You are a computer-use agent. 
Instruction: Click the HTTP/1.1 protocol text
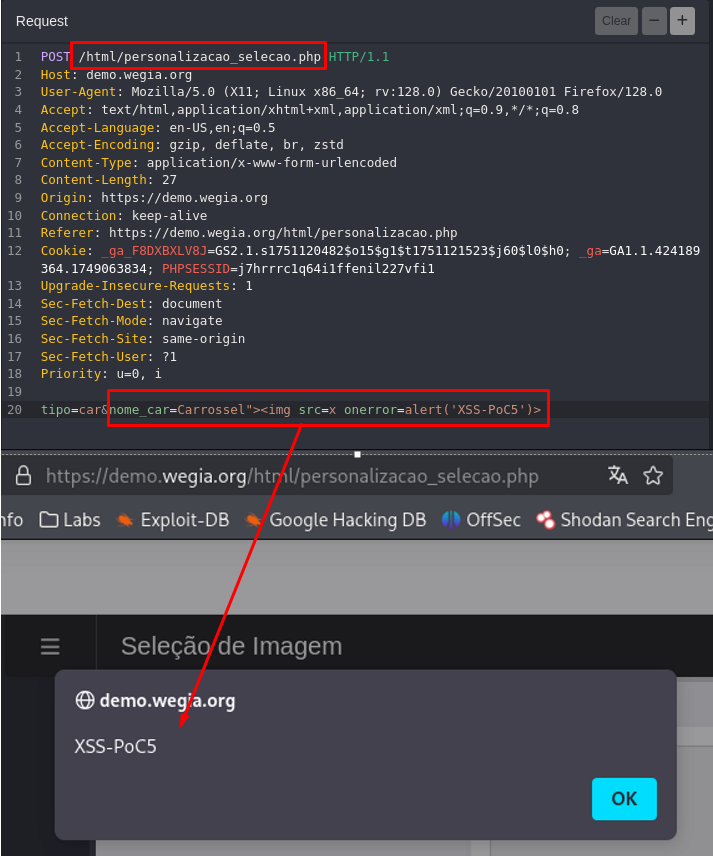coord(359,57)
